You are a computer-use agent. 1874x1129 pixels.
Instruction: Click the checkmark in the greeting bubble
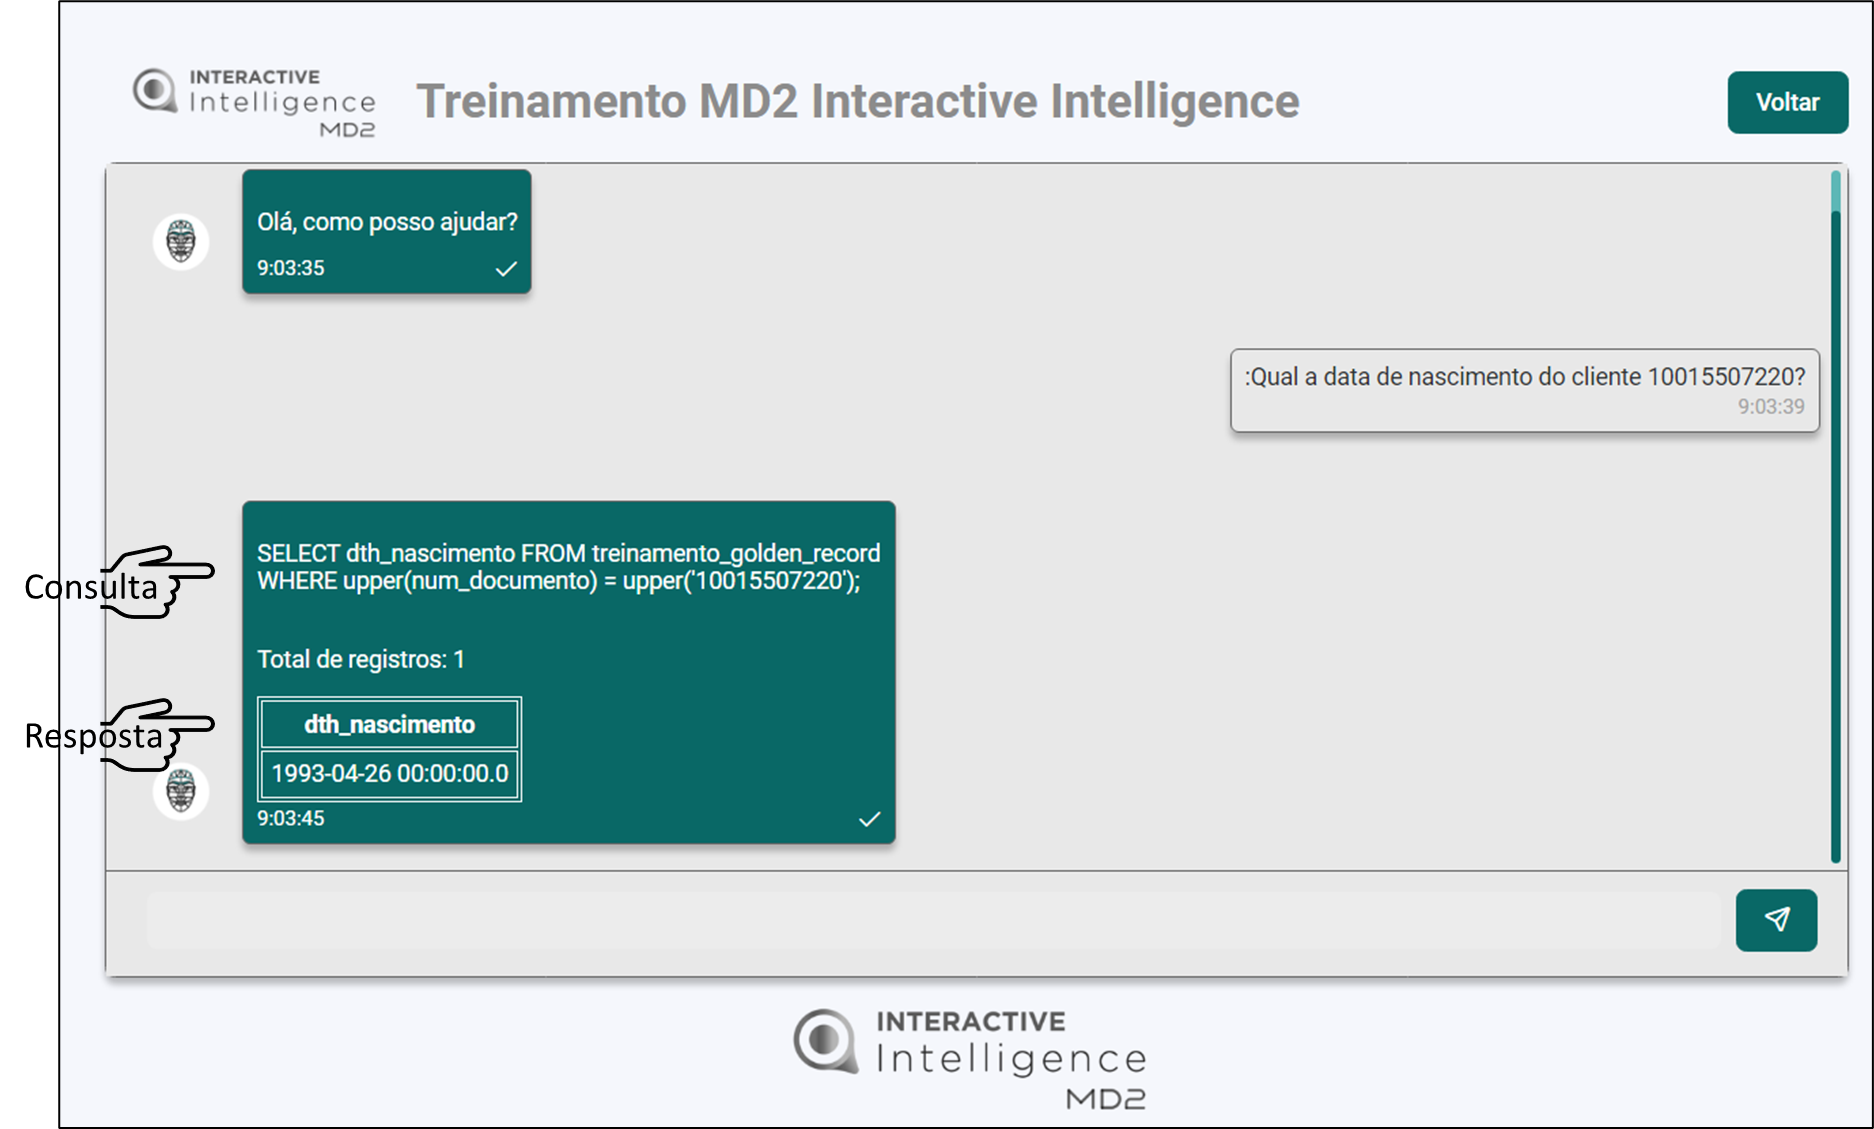click(x=506, y=269)
